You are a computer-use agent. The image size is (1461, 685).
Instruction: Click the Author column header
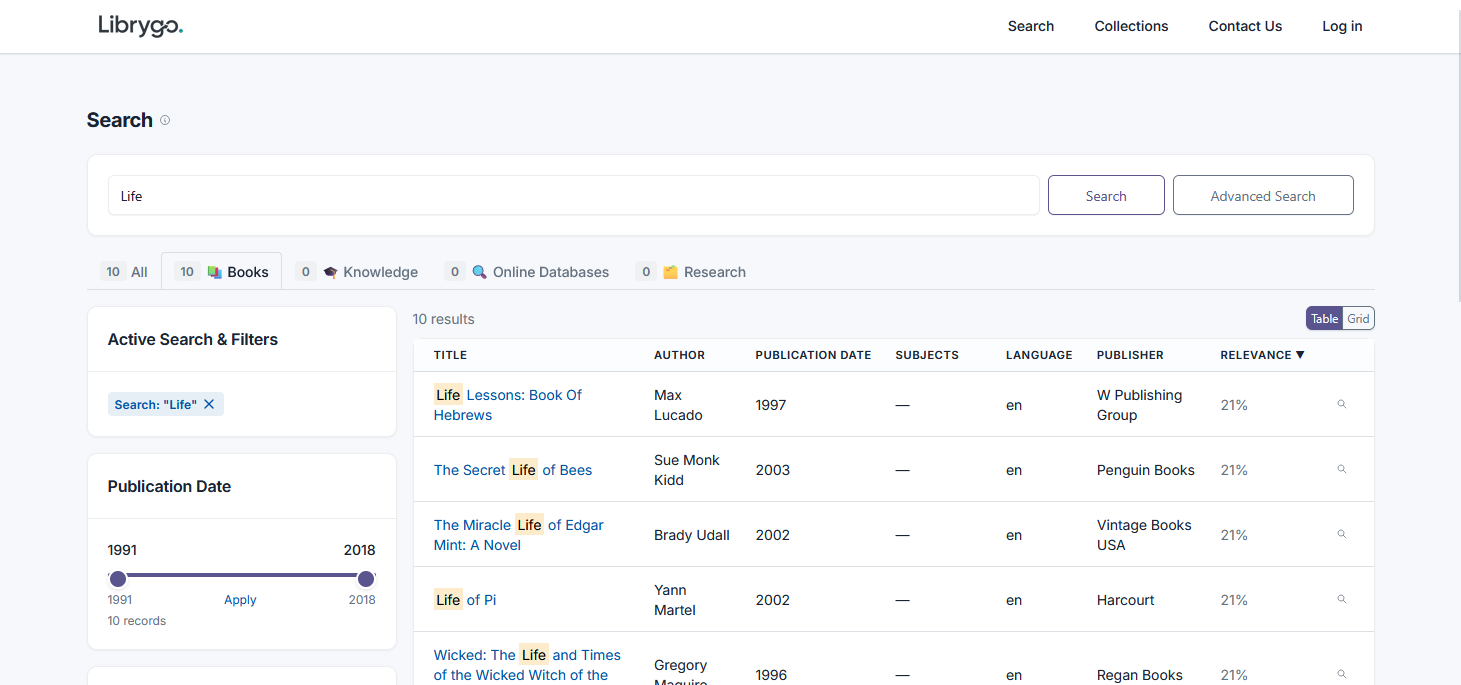679,355
